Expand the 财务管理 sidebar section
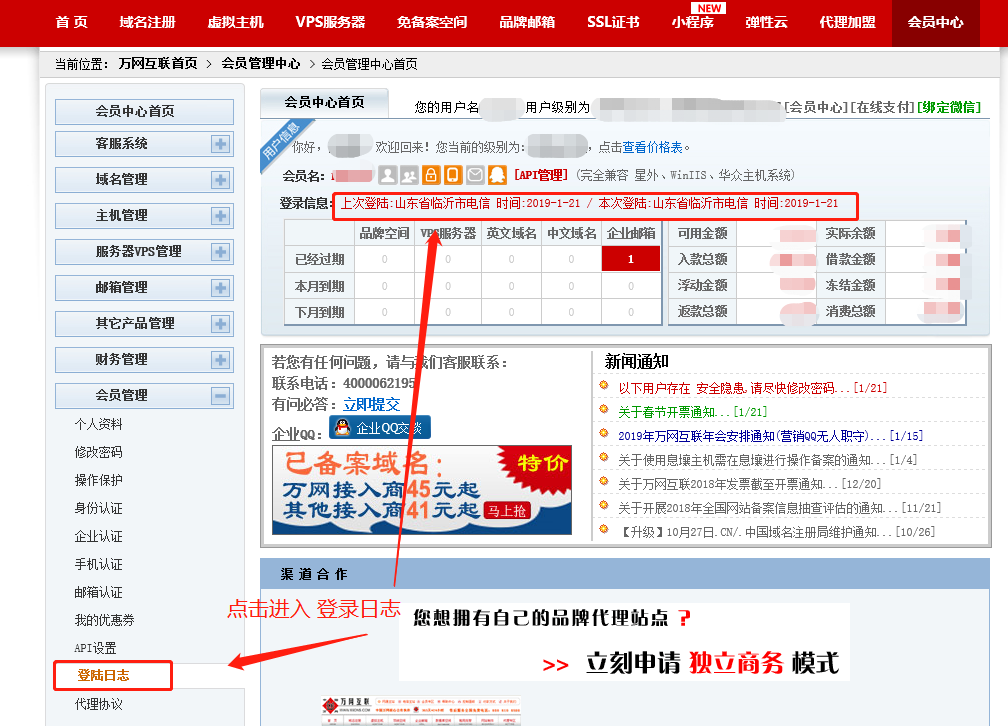 click(x=220, y=360)
